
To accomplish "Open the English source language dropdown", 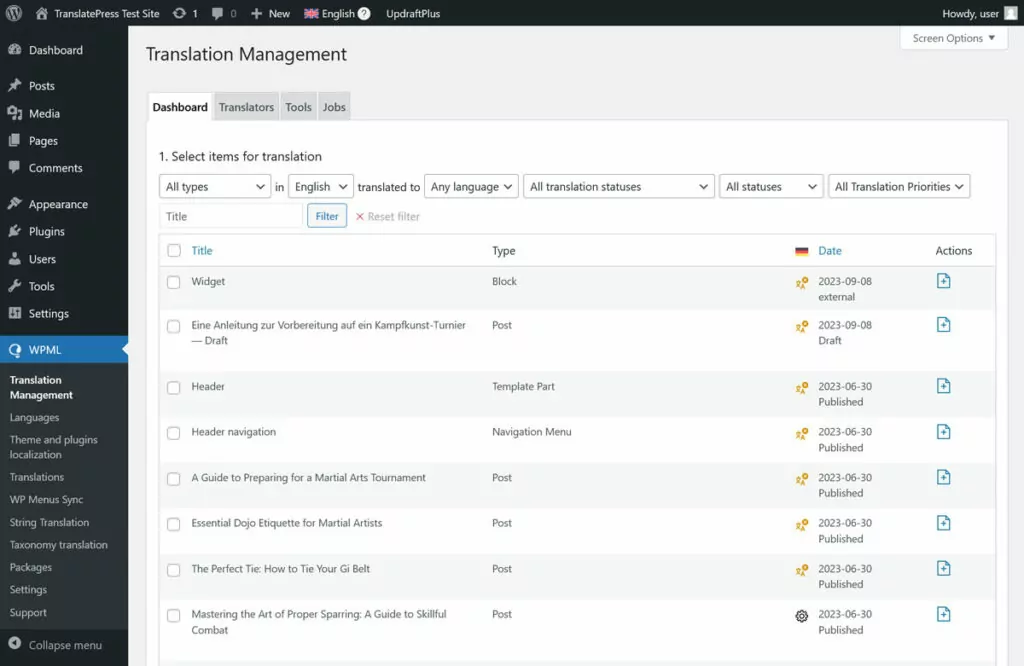I will pyautogui.click(x=321, y=186).
